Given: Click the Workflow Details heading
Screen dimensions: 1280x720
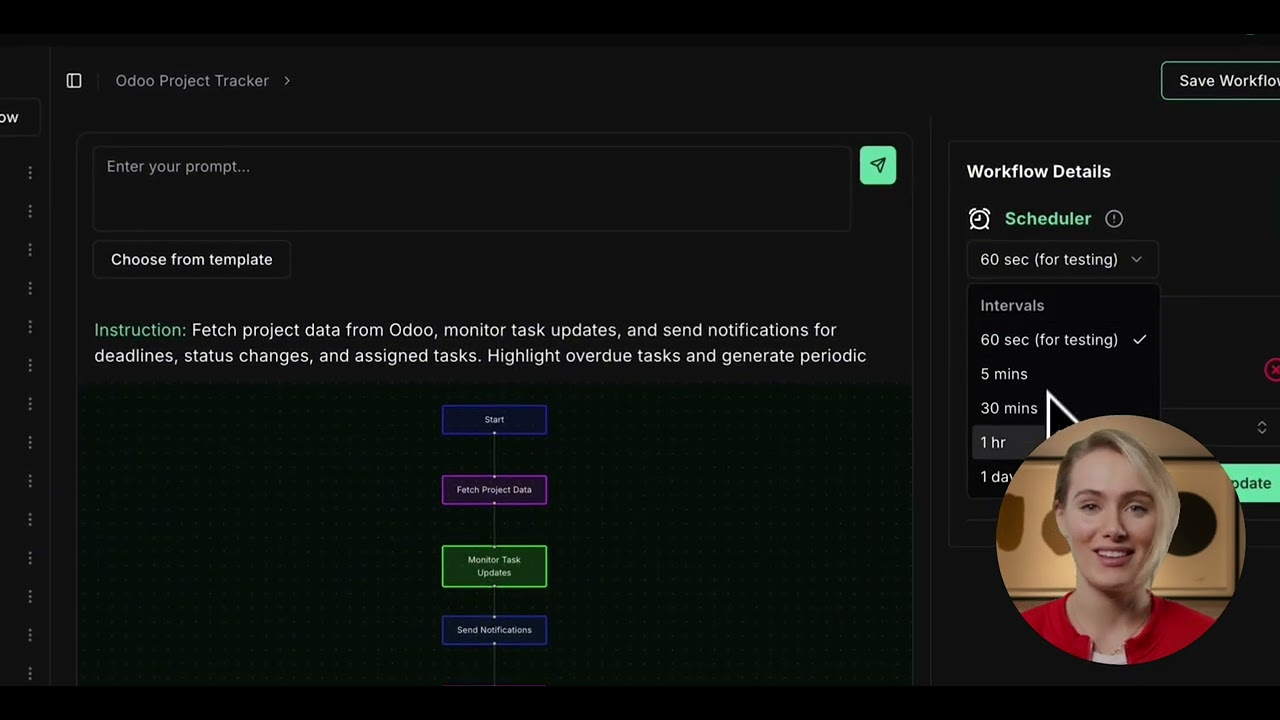Looking at the screenshot, I should click(1039, 172).
